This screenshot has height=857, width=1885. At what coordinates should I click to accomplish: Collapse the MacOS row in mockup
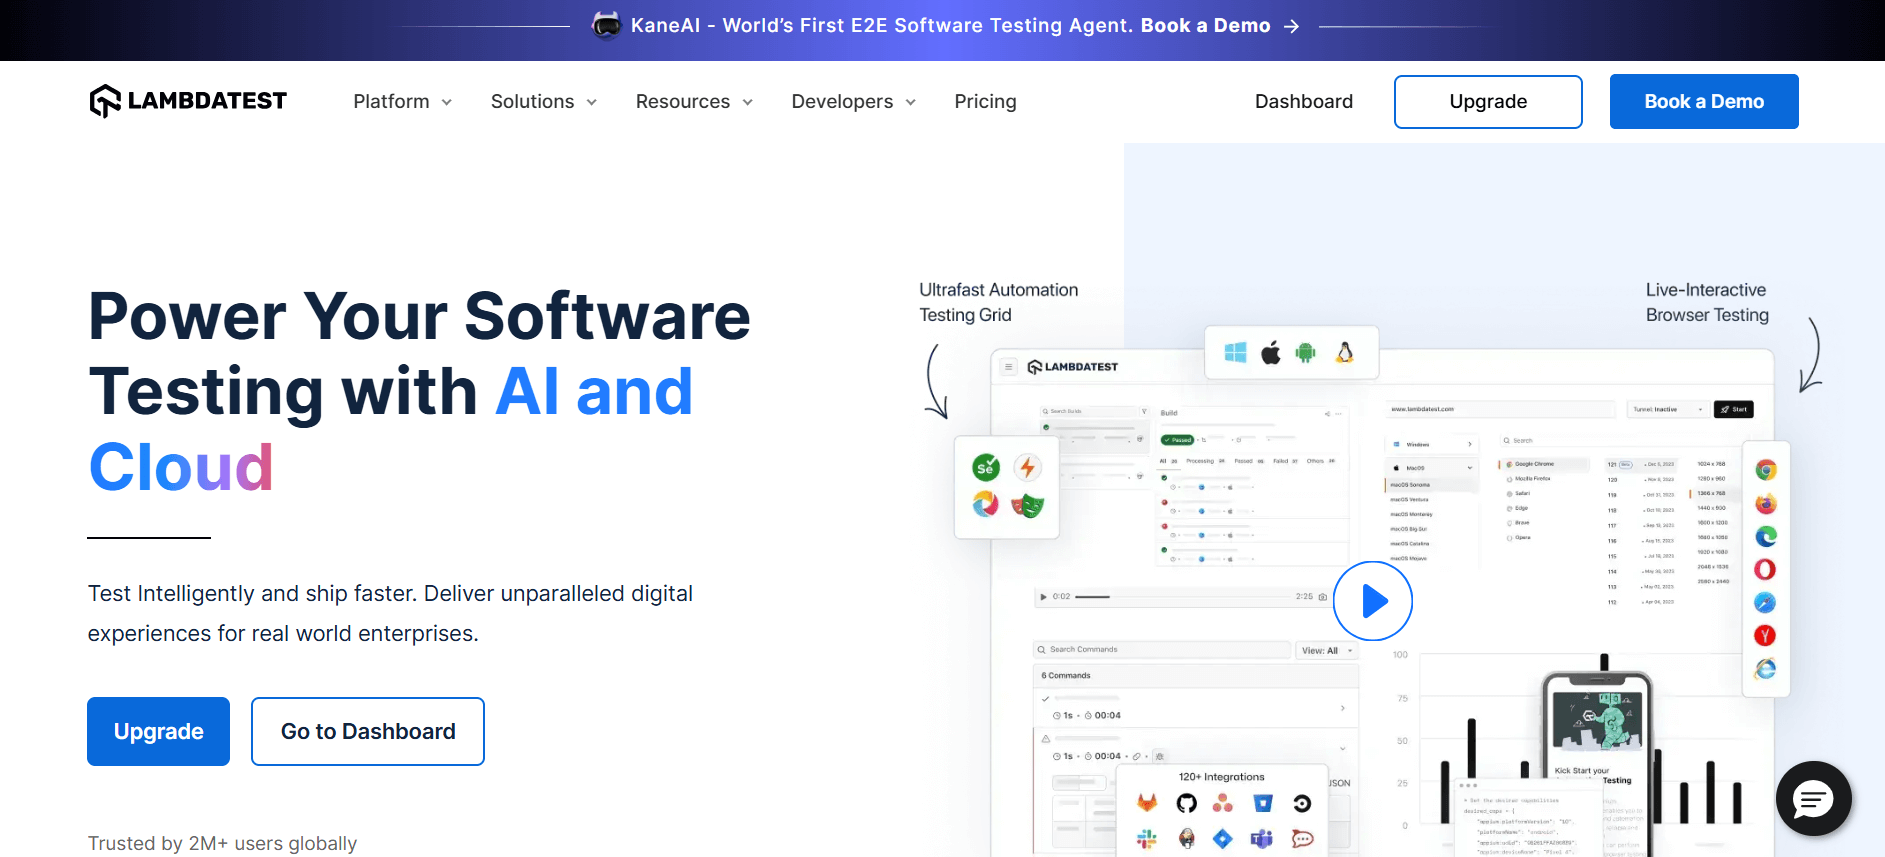click(1431, 468)
